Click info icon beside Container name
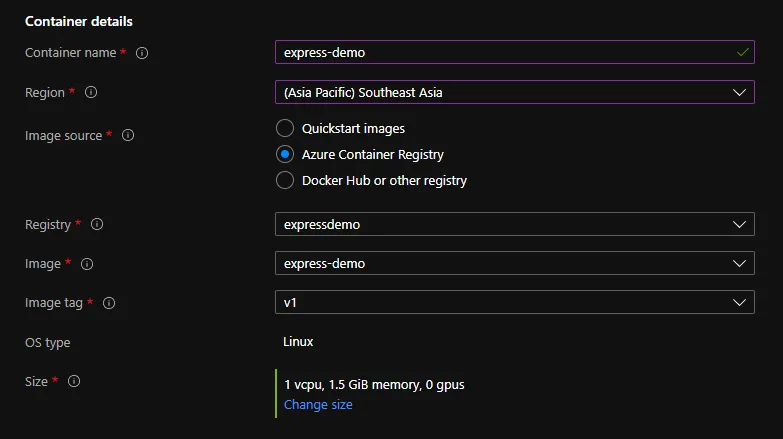783x439 pixels. click(142, 53)
